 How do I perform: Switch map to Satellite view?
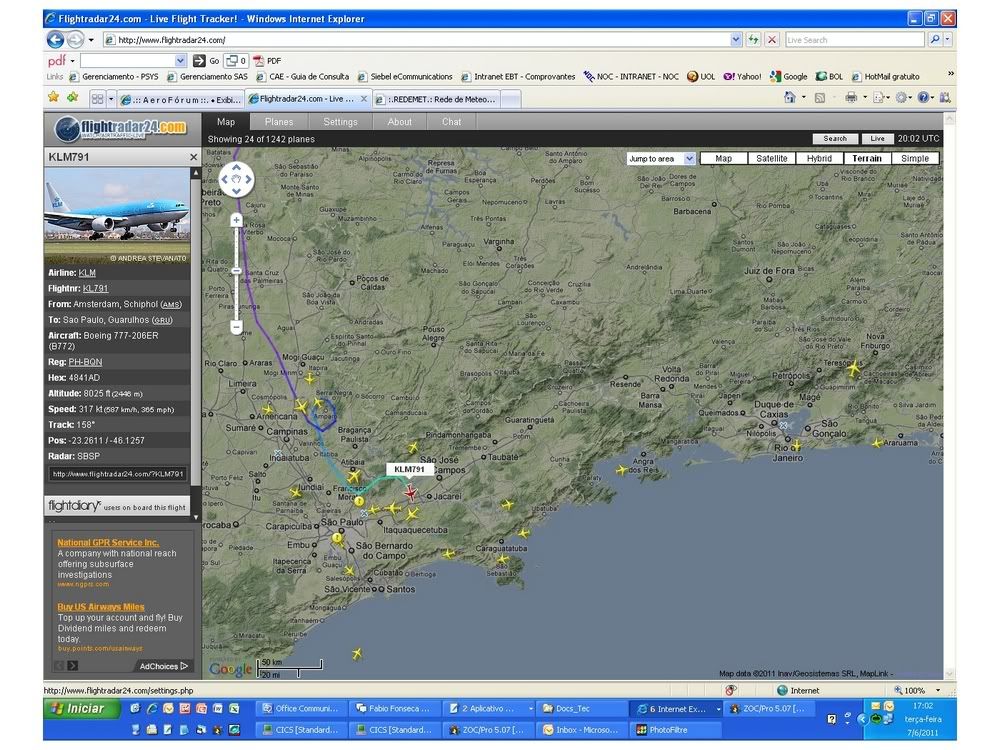click(x=771, y=159)
